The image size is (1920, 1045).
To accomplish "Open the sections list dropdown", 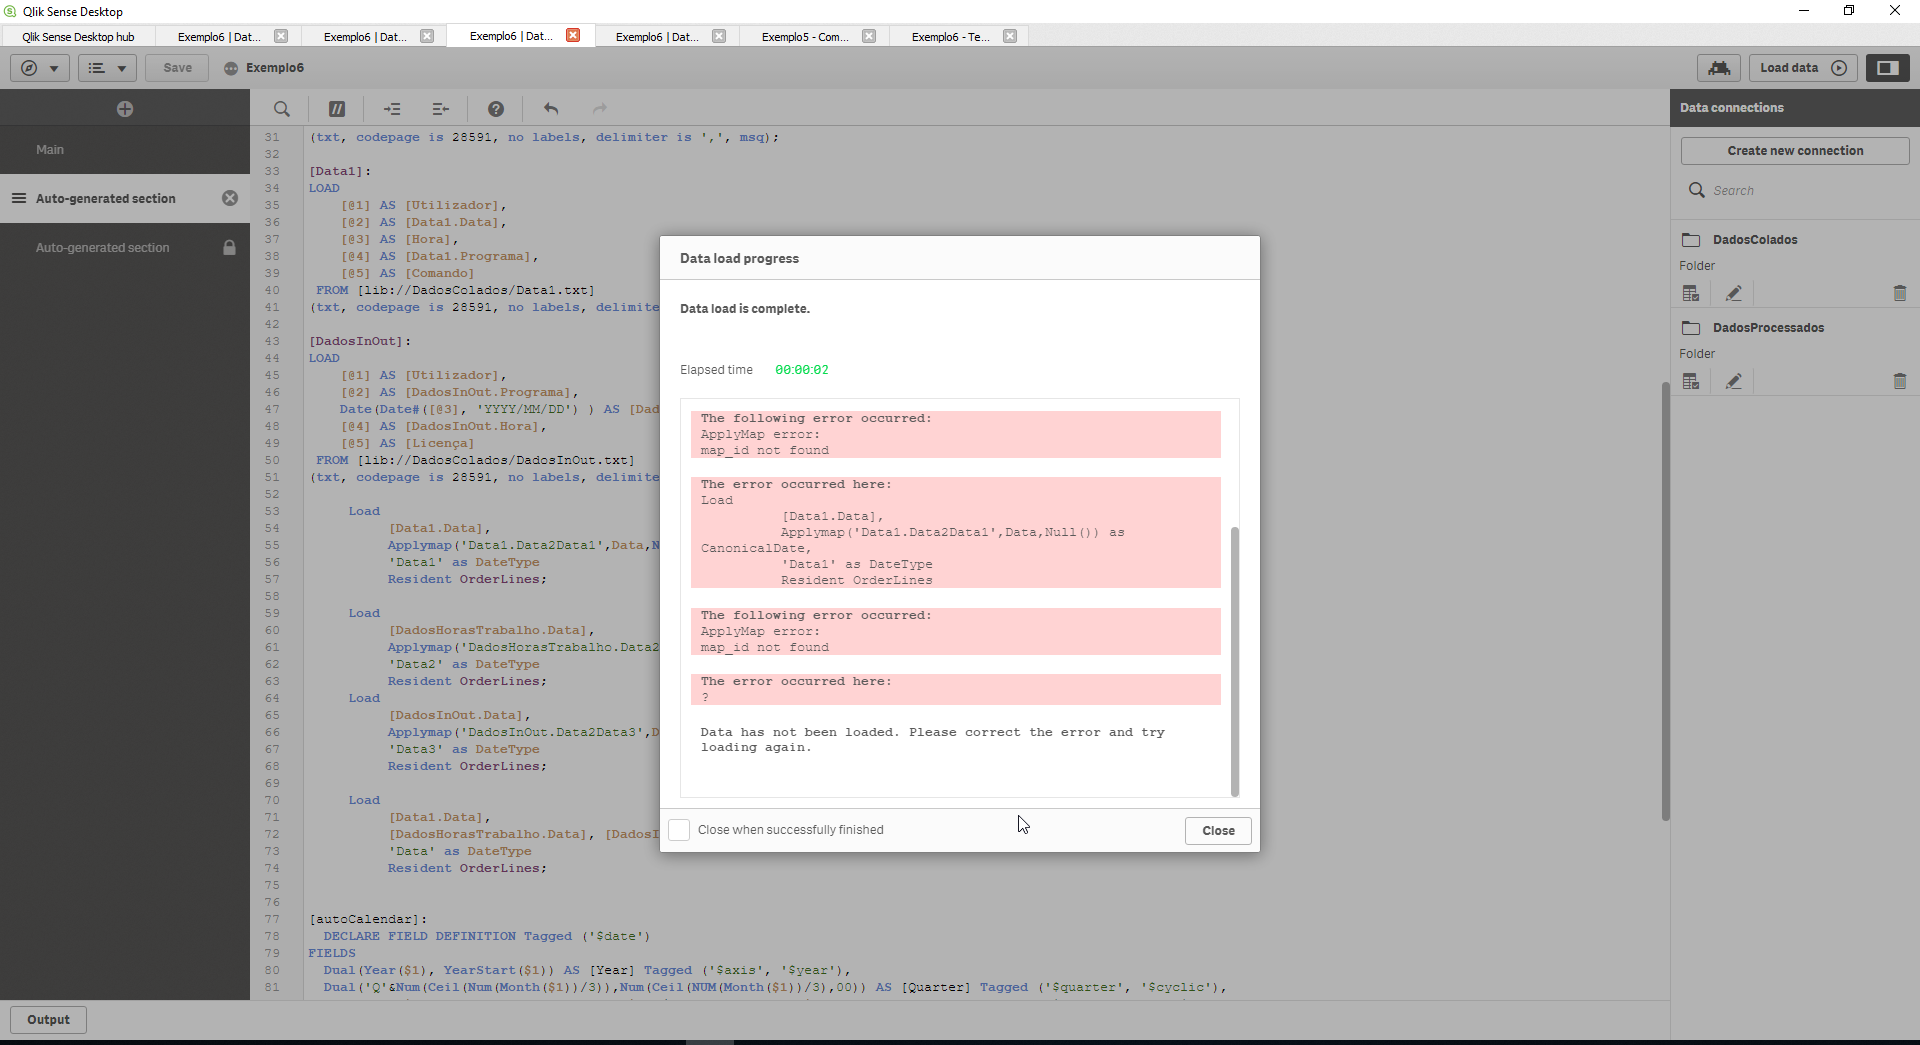I will (106, 68).
